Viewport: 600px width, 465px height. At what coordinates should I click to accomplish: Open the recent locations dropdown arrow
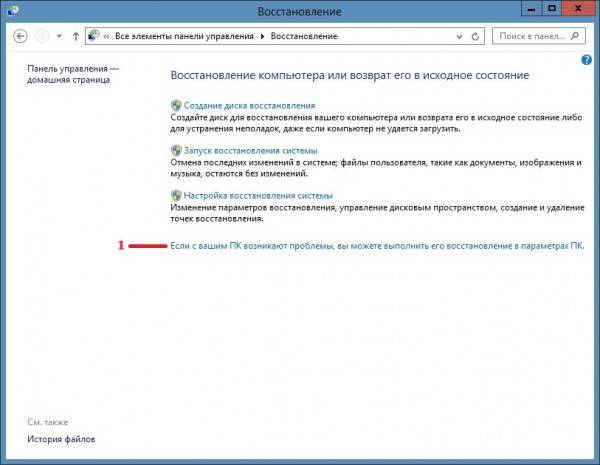point(59,36)
